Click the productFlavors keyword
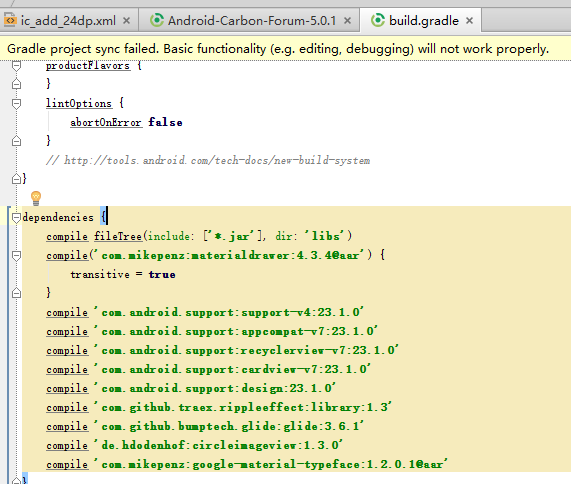The image size is (571, 484). [88, 66]
